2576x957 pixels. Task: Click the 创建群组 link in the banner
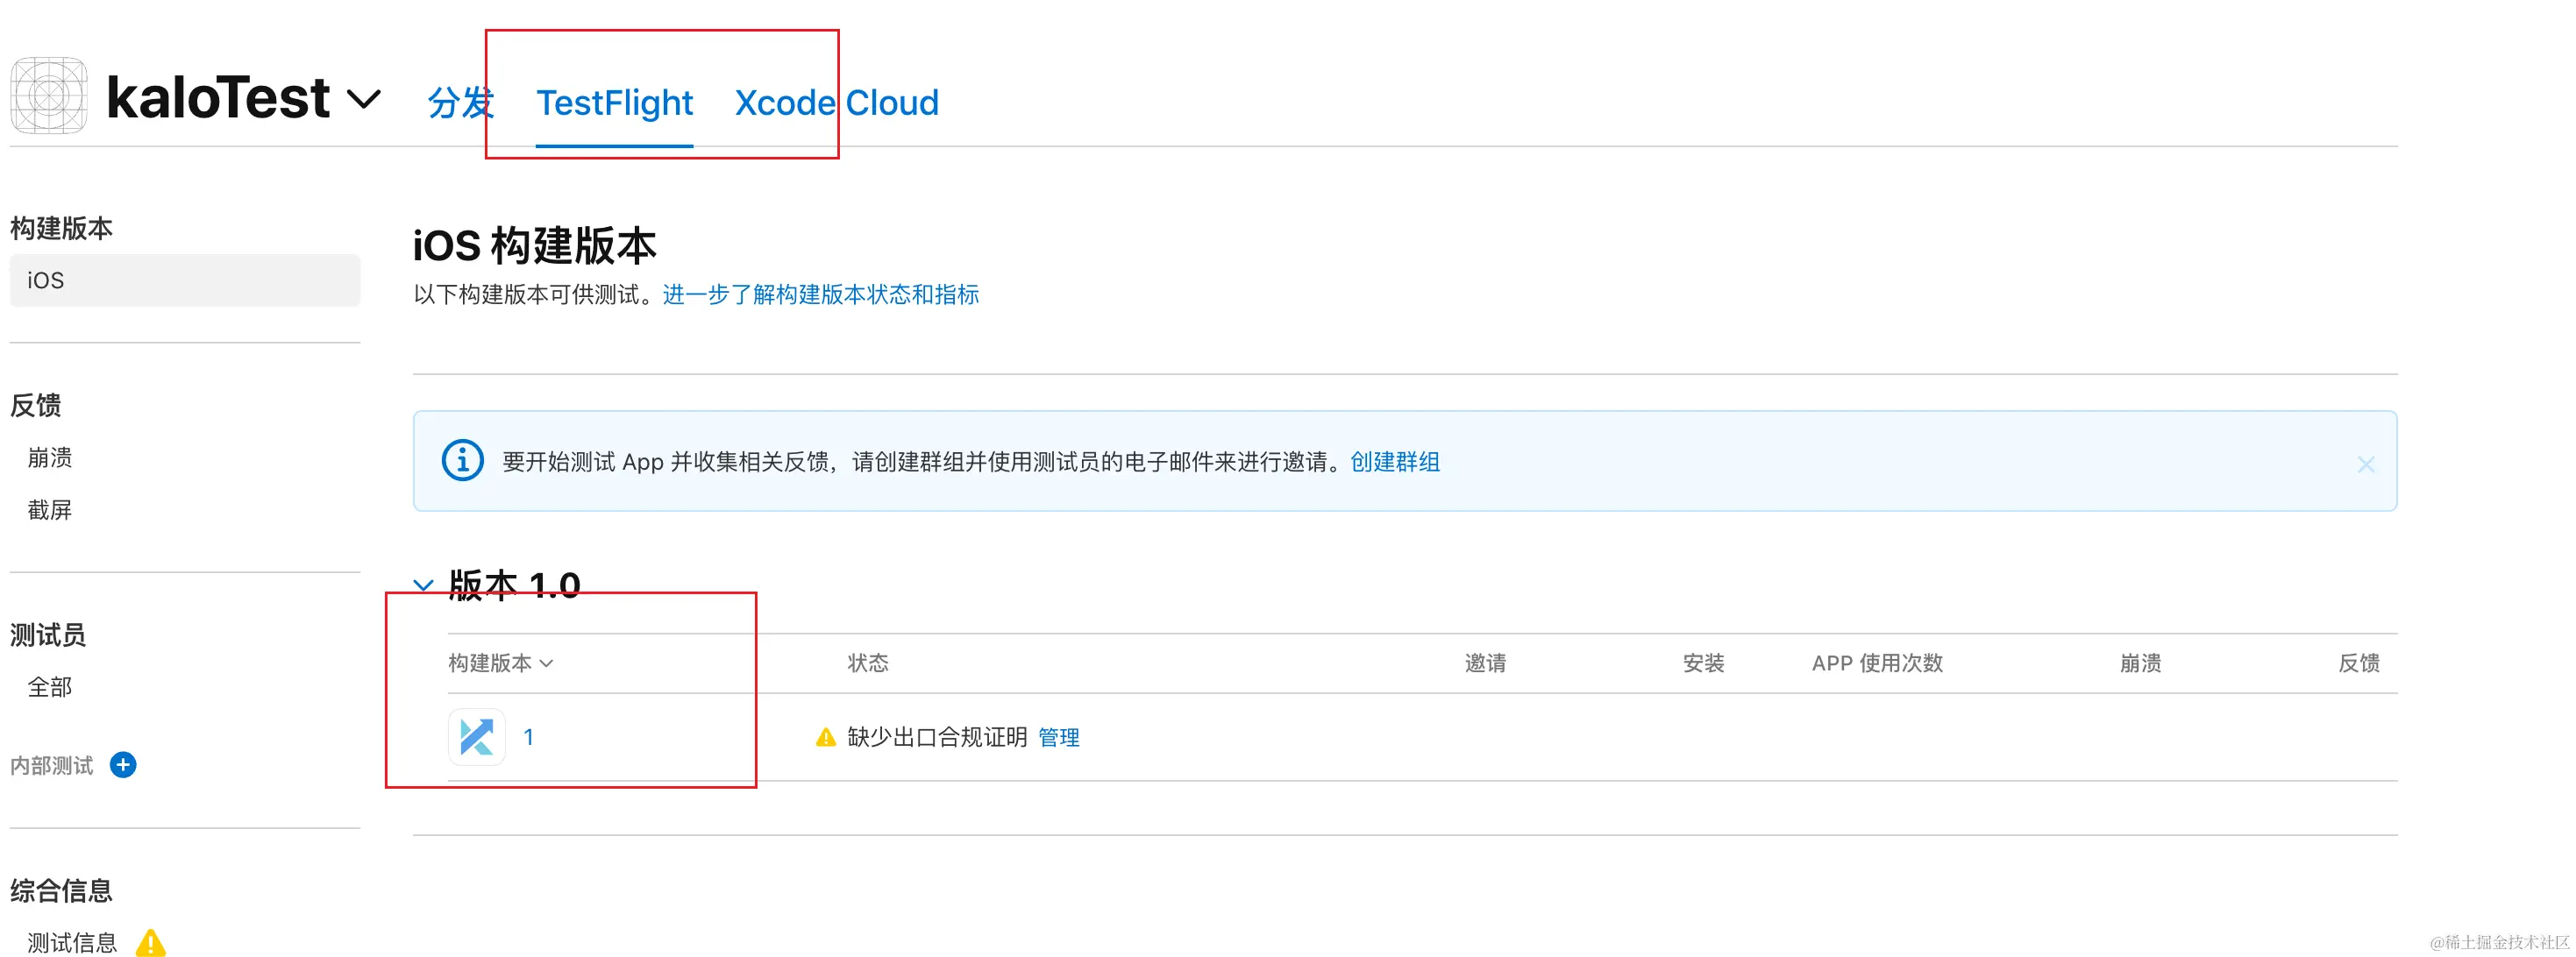point(1395,461)
